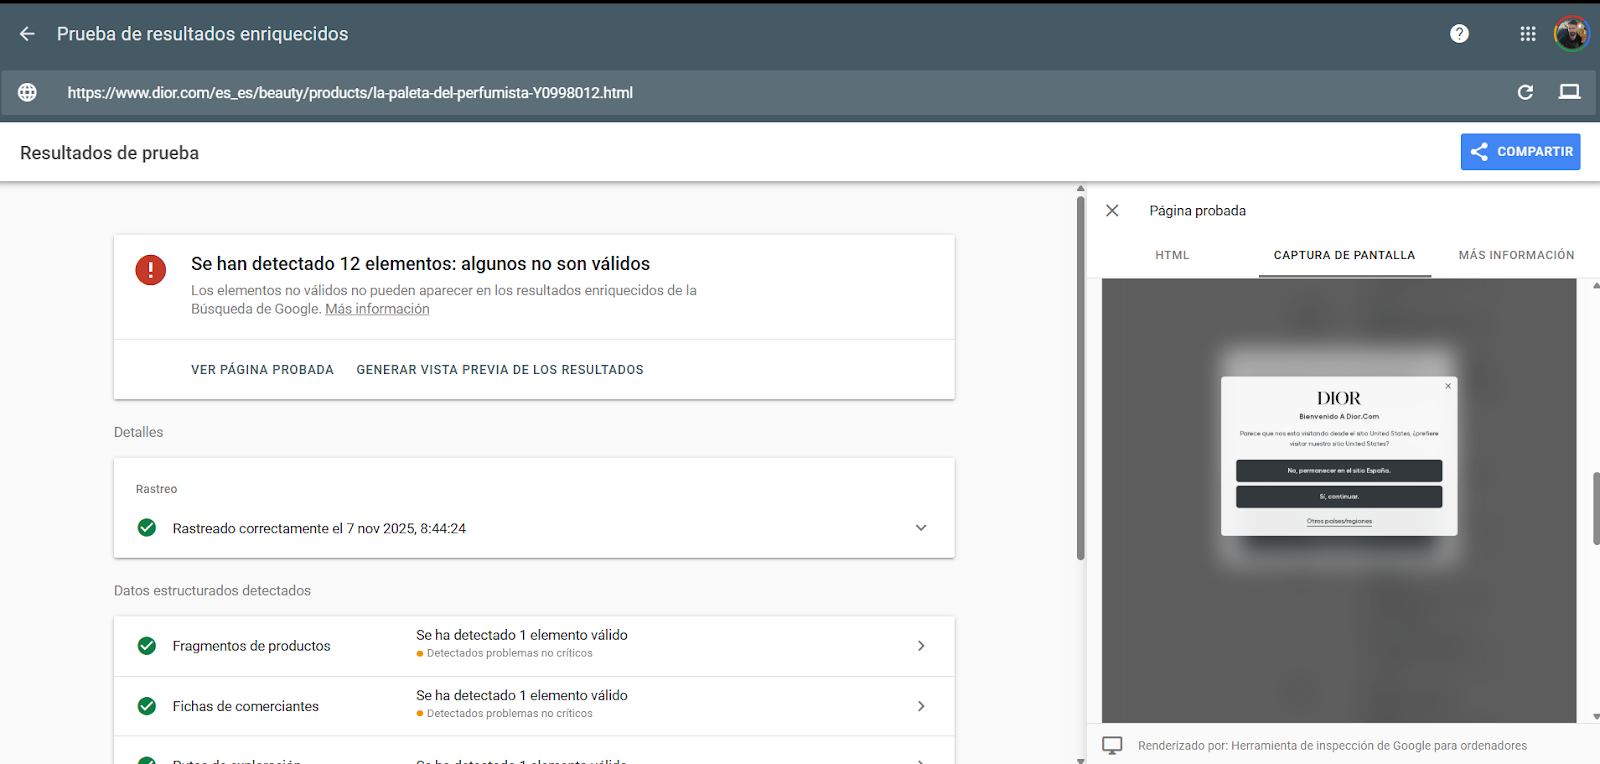
Task: Click 'Sí, continuar' in the preview popup
Action: [x=1339, y=497]
